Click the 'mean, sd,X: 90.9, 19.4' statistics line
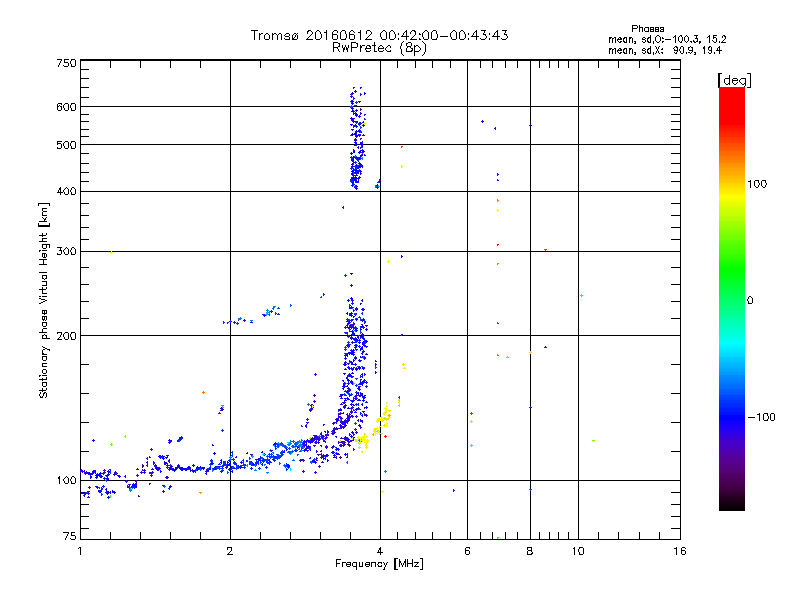800x600 pixels. click(x=665, y=50)
